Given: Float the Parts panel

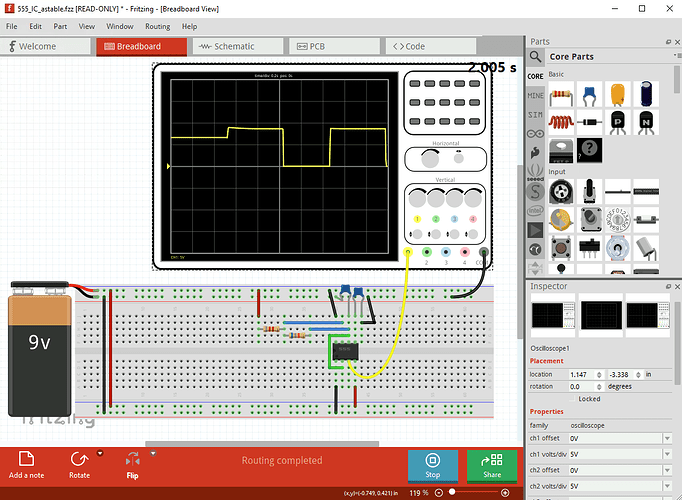Looking at the screenshot, I should click(x=669, y=42).
